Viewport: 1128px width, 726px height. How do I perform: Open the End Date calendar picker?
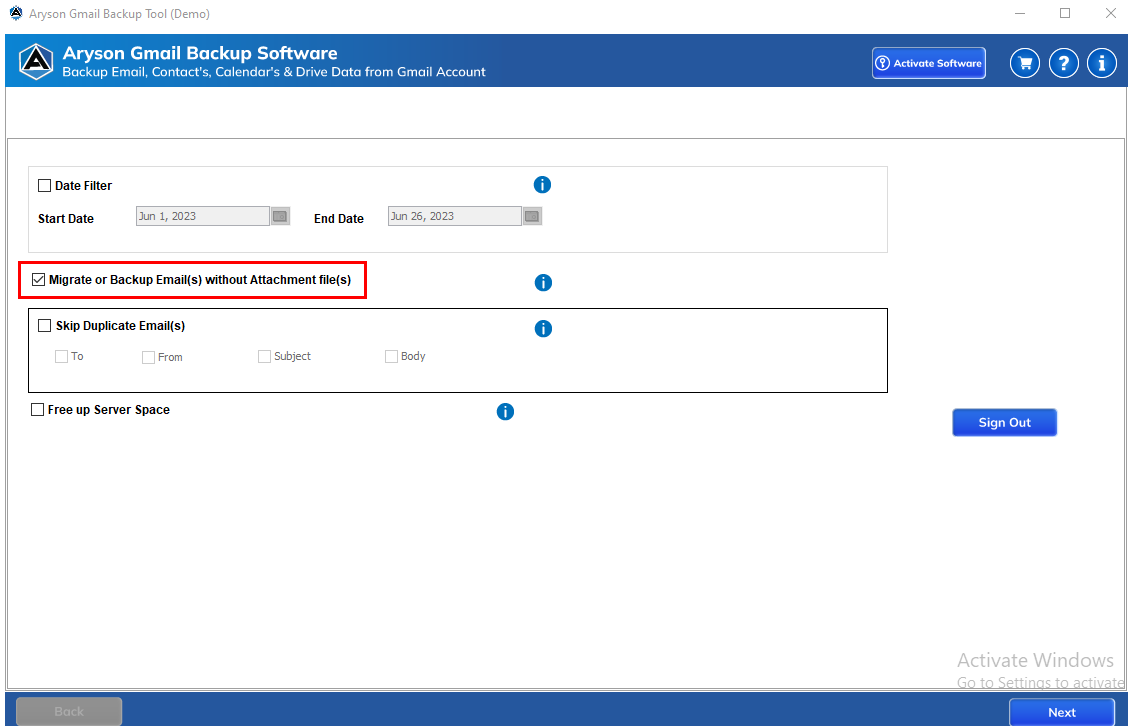click(x=532, y=216)
